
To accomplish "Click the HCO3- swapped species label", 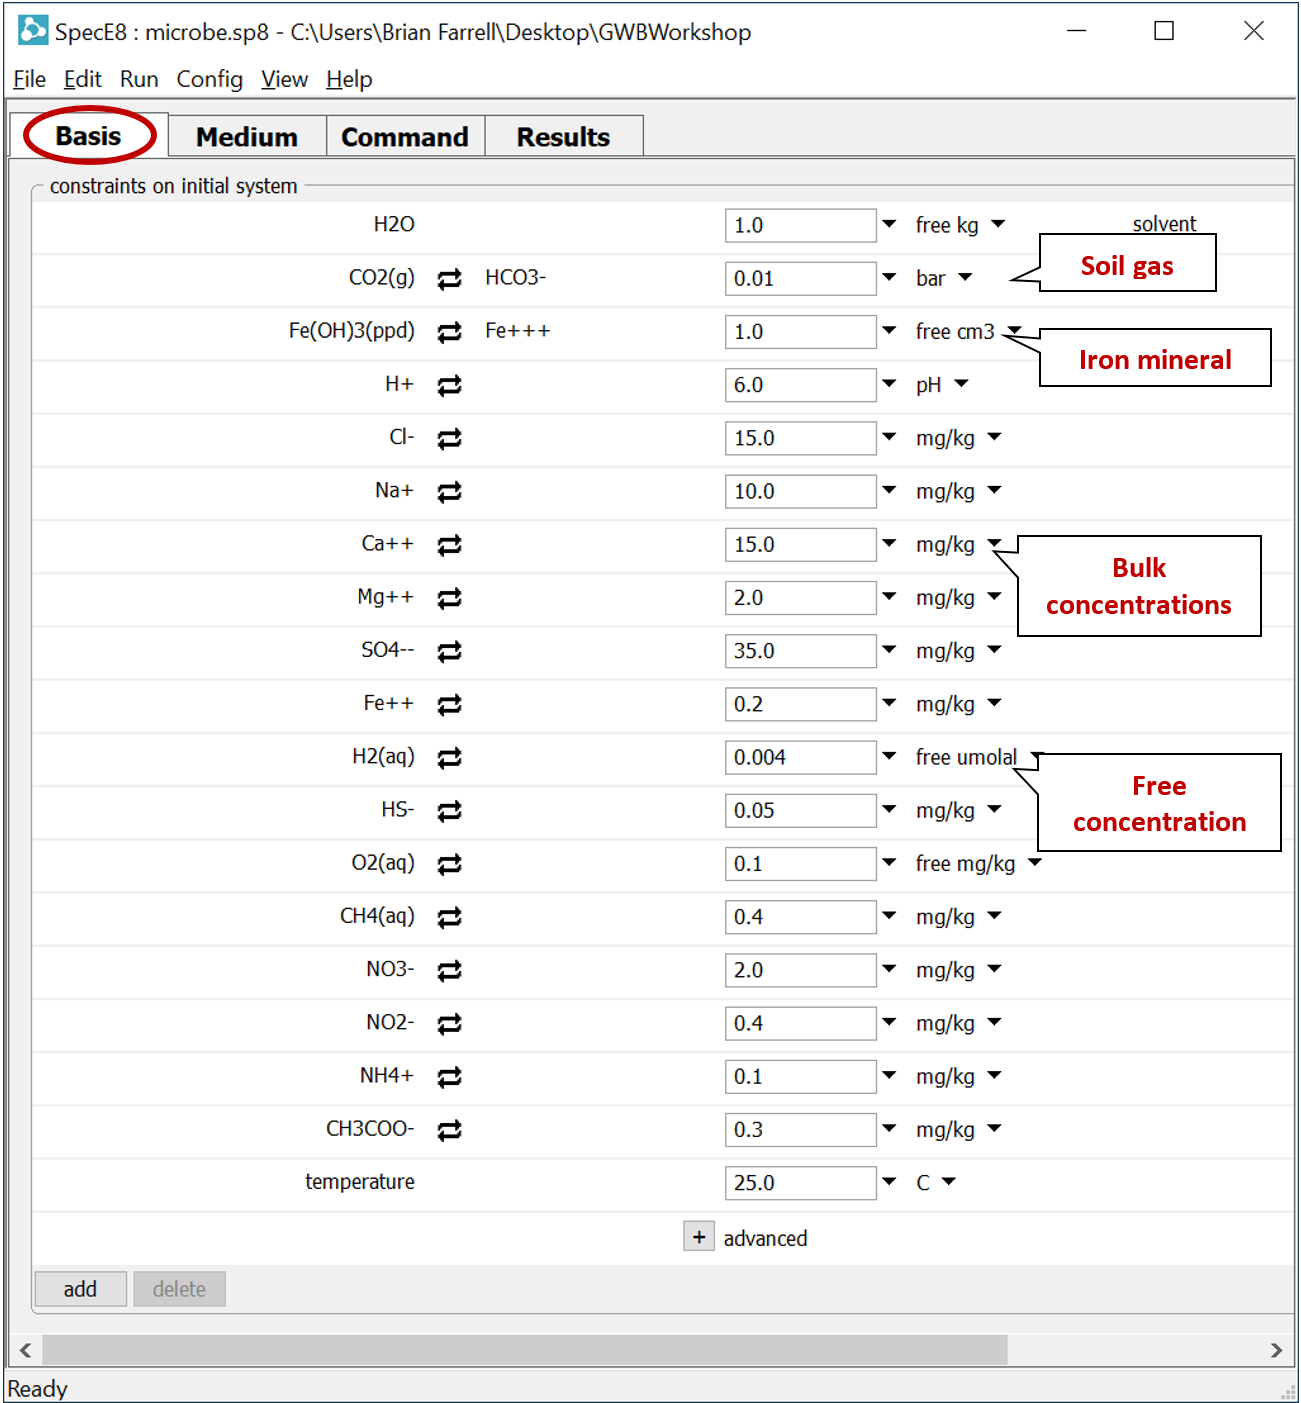I will (515, 277).
